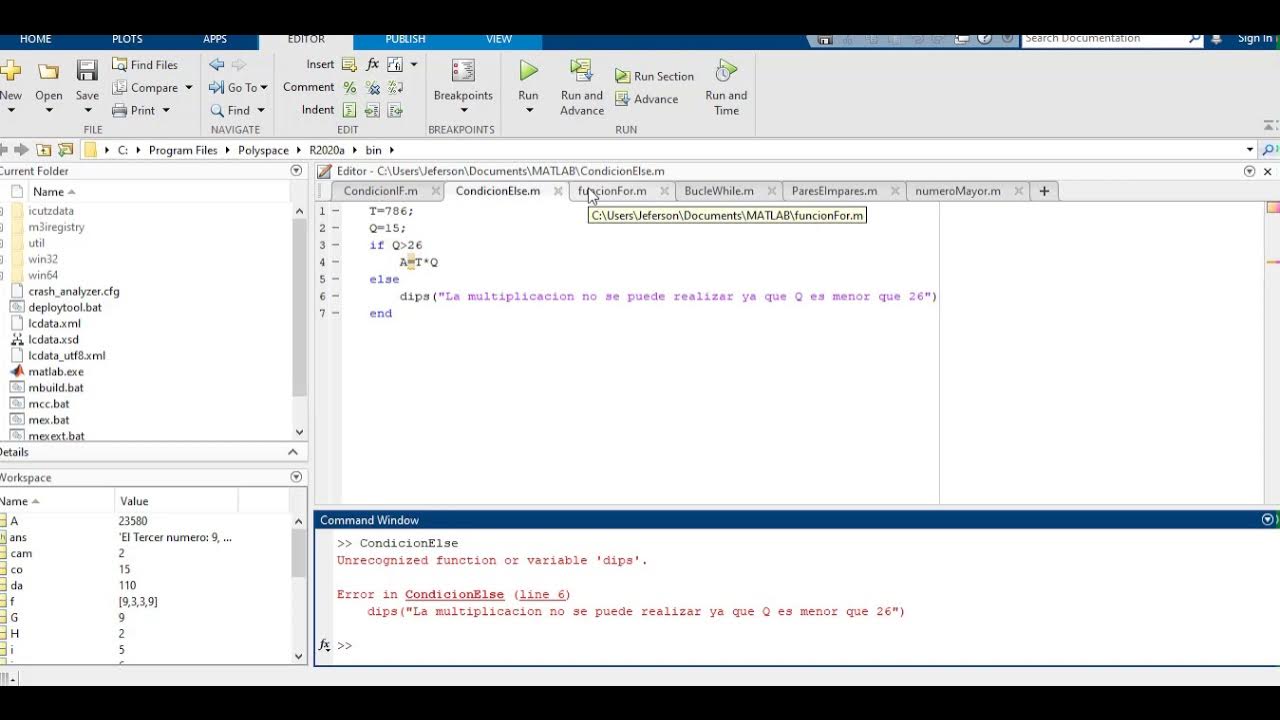Click the Sign In link

pyautogui.click(x=1255, y=39)
